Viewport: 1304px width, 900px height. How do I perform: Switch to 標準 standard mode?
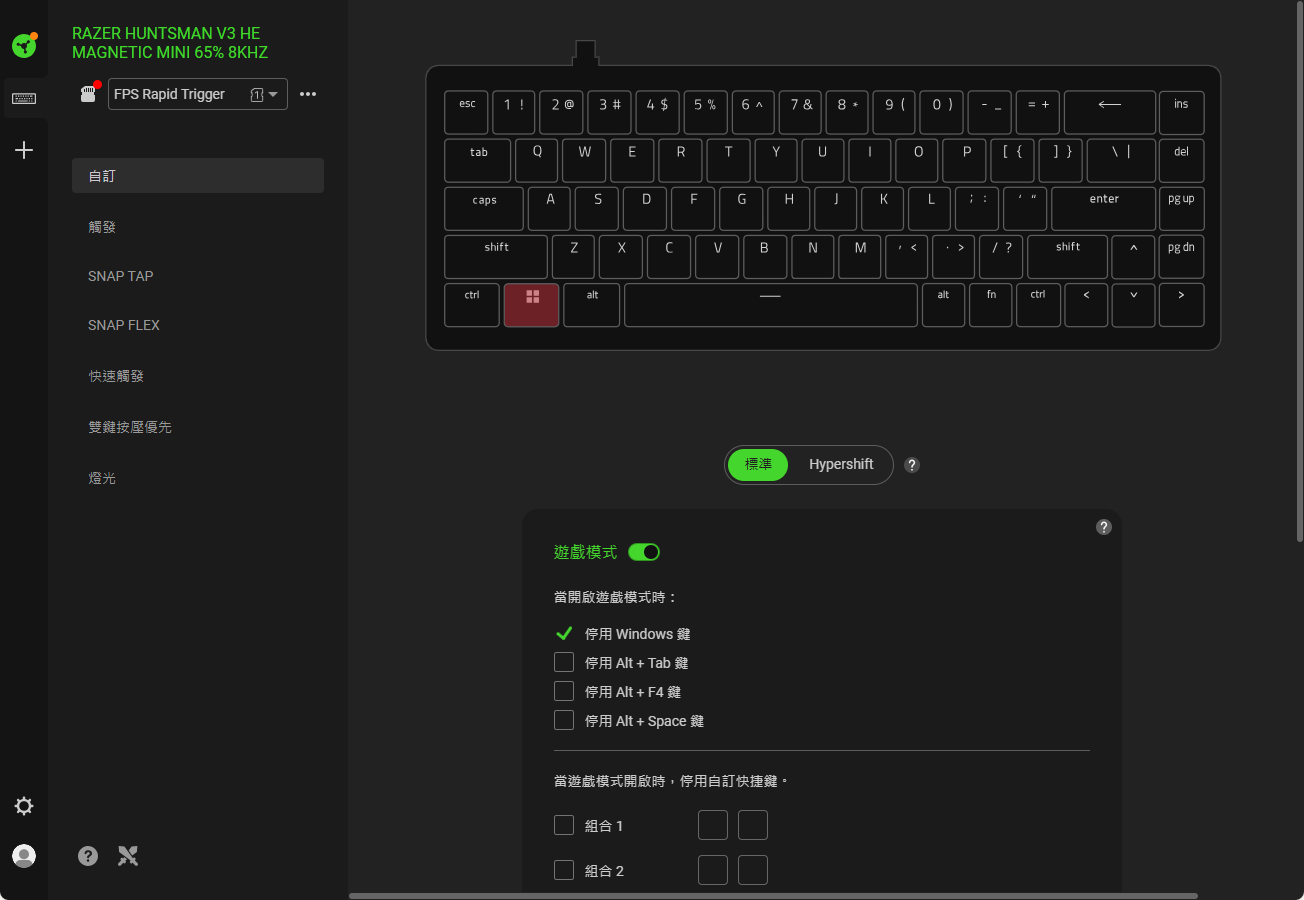(x=758, y=465)
